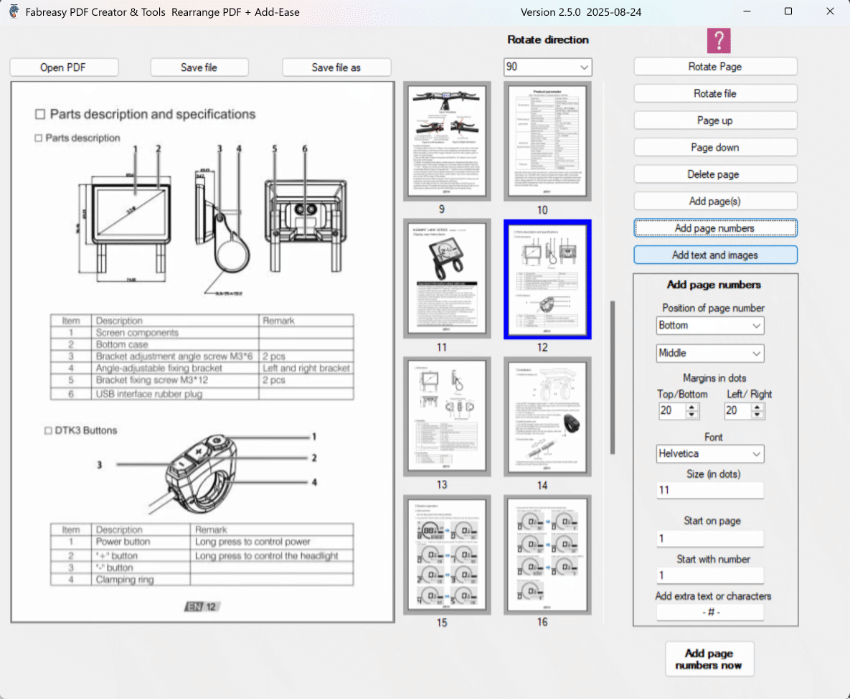The image size is (850, 699).
Task: Click the pink question mark help icon
Action: [719, 40]
